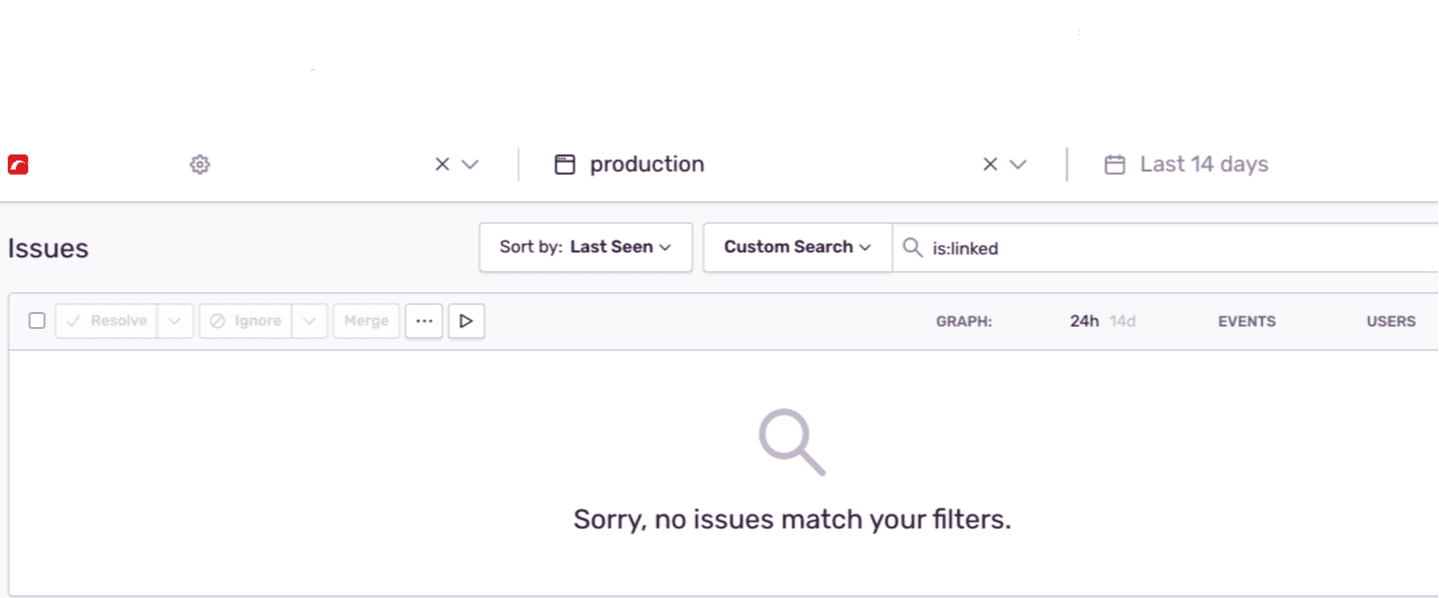Keep the graph on 24h
Viewport: 1439px width, 598px height.
(x=1084, y=321)
